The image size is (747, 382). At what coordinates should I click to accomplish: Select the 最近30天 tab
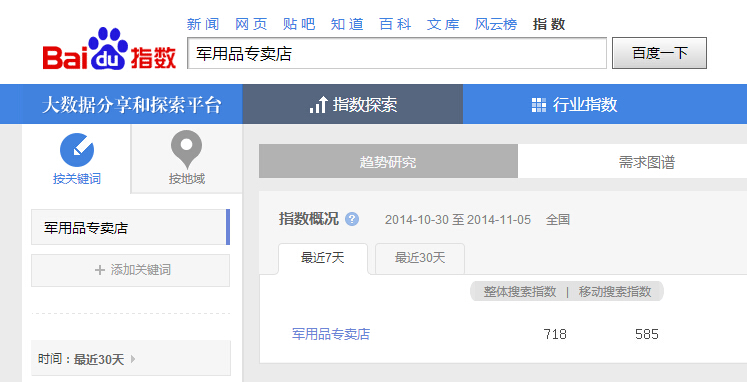(420, 258)
